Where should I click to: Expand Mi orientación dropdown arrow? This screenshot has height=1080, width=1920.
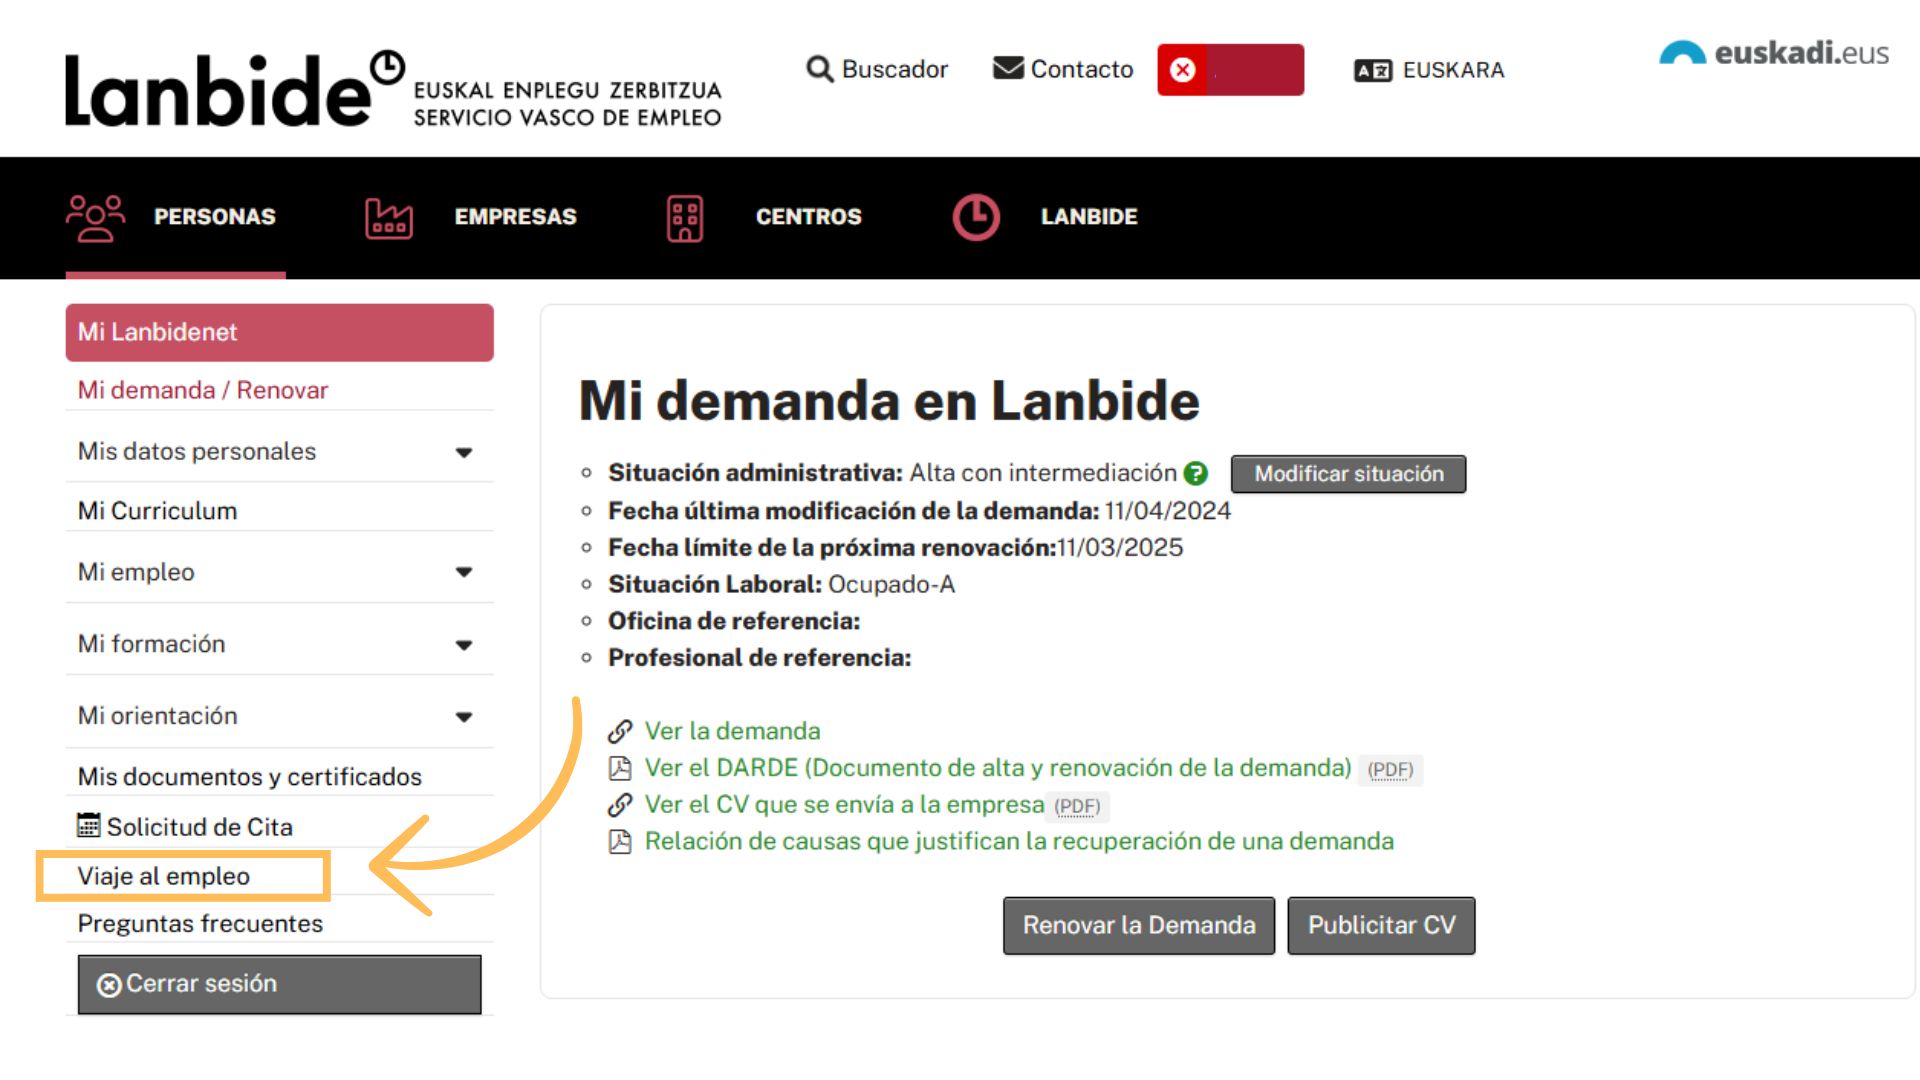click(463, 717)
